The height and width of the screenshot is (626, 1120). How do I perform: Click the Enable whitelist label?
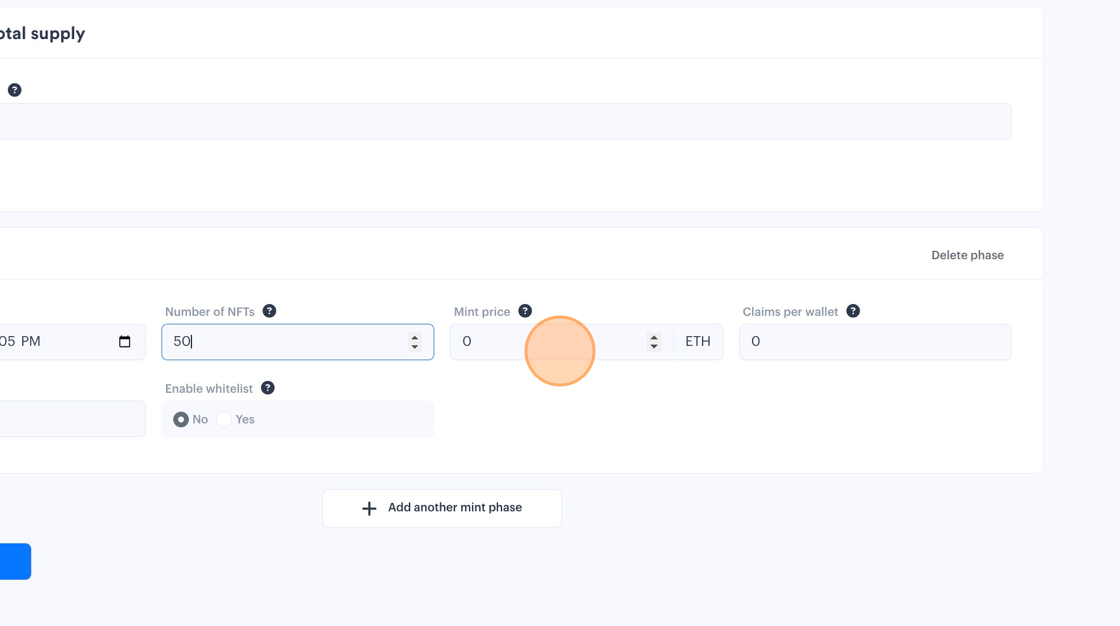[209, 389]
